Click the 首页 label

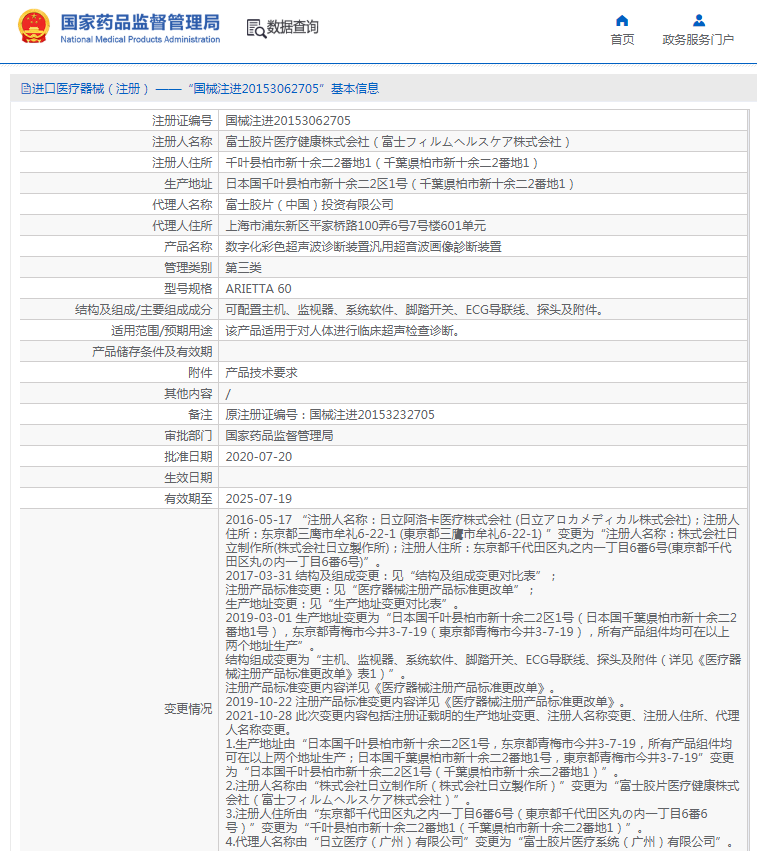click(x=622, y=40)
